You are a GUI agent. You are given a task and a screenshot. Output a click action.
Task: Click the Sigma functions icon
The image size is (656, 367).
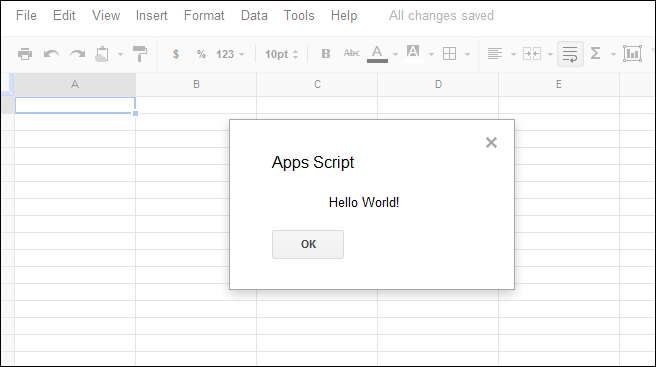pos(595,54)
